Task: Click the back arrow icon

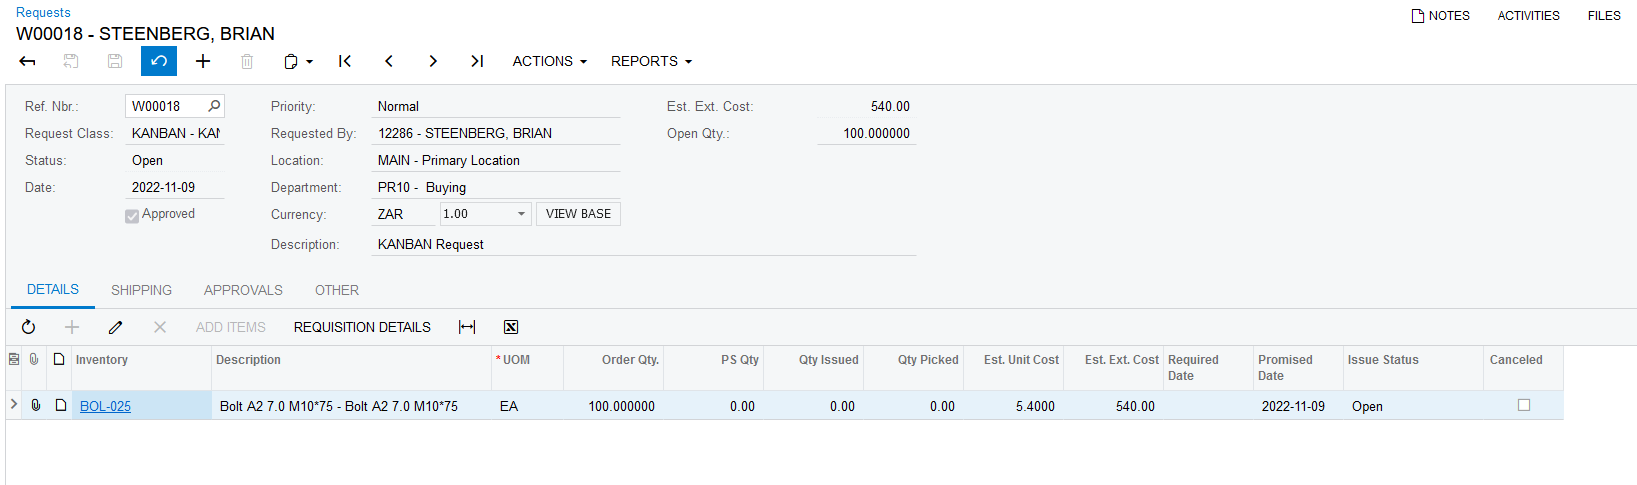Action: click(x=28, y=61)
